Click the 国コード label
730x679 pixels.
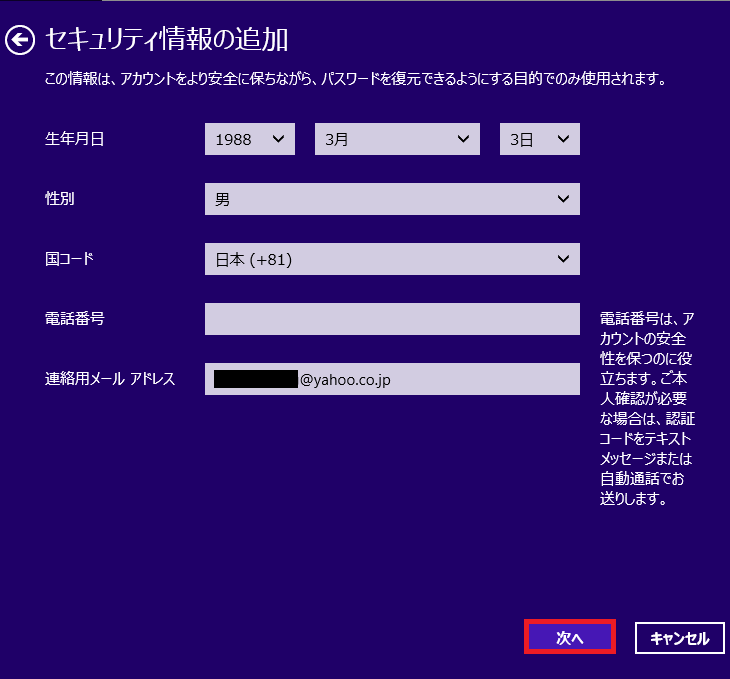click(69, 259)
